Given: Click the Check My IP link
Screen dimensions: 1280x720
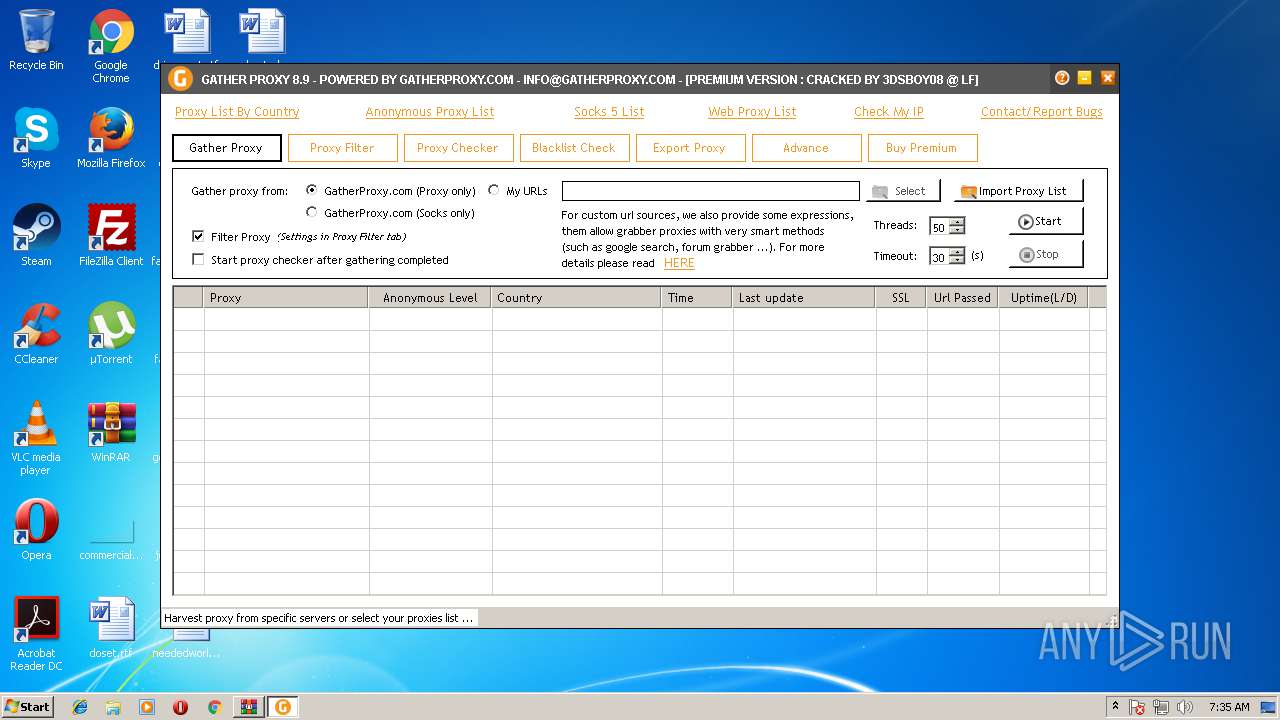Looking at the screenshot, I should [x=889, y=112].
